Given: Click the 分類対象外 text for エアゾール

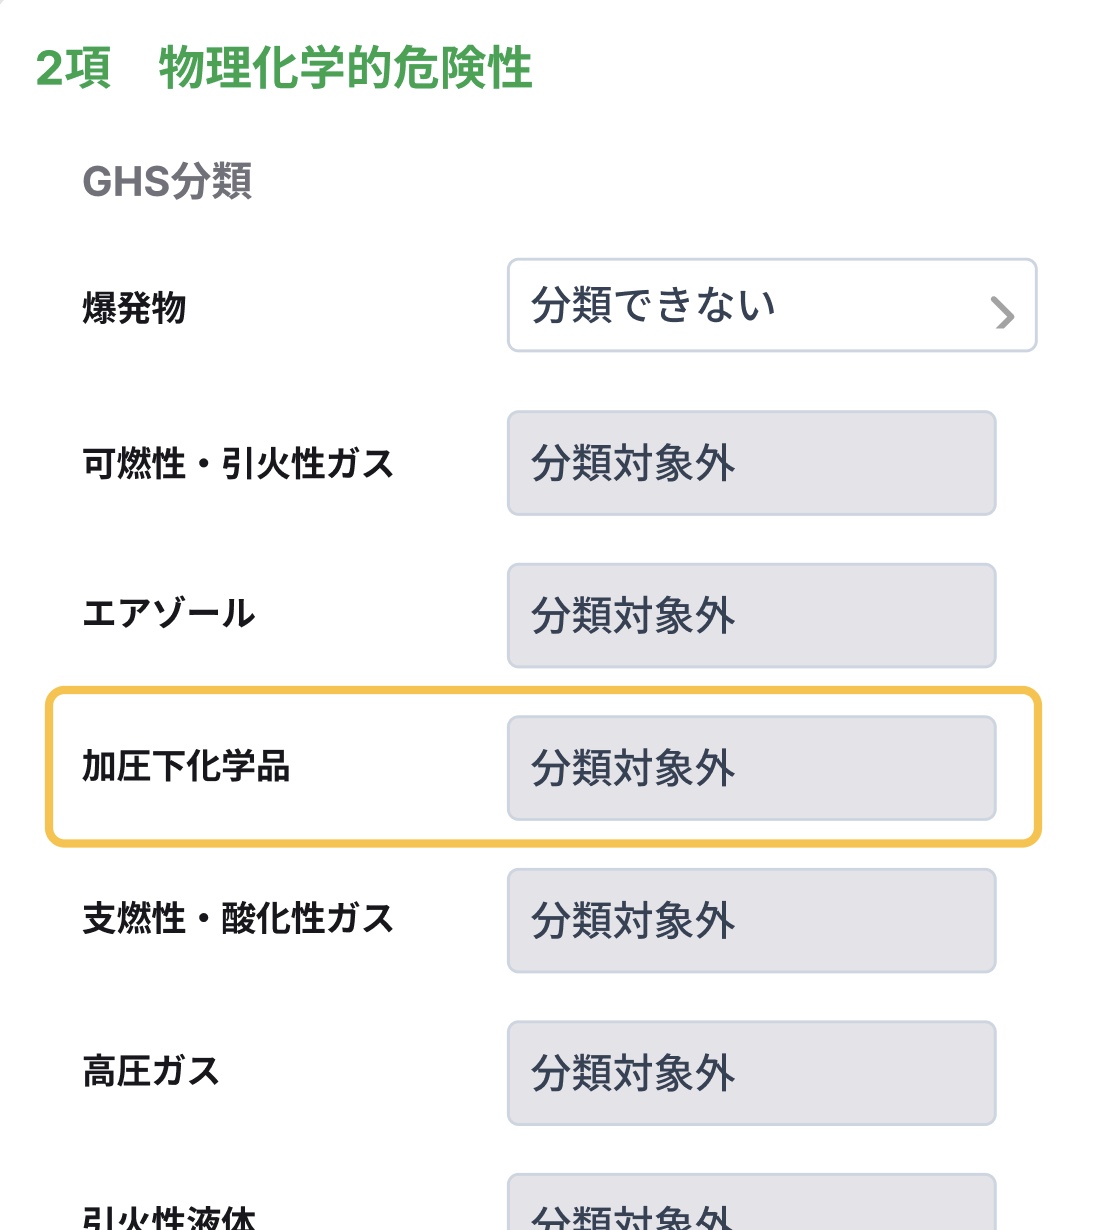Looking at the screenshot, I should click(632, 616).
